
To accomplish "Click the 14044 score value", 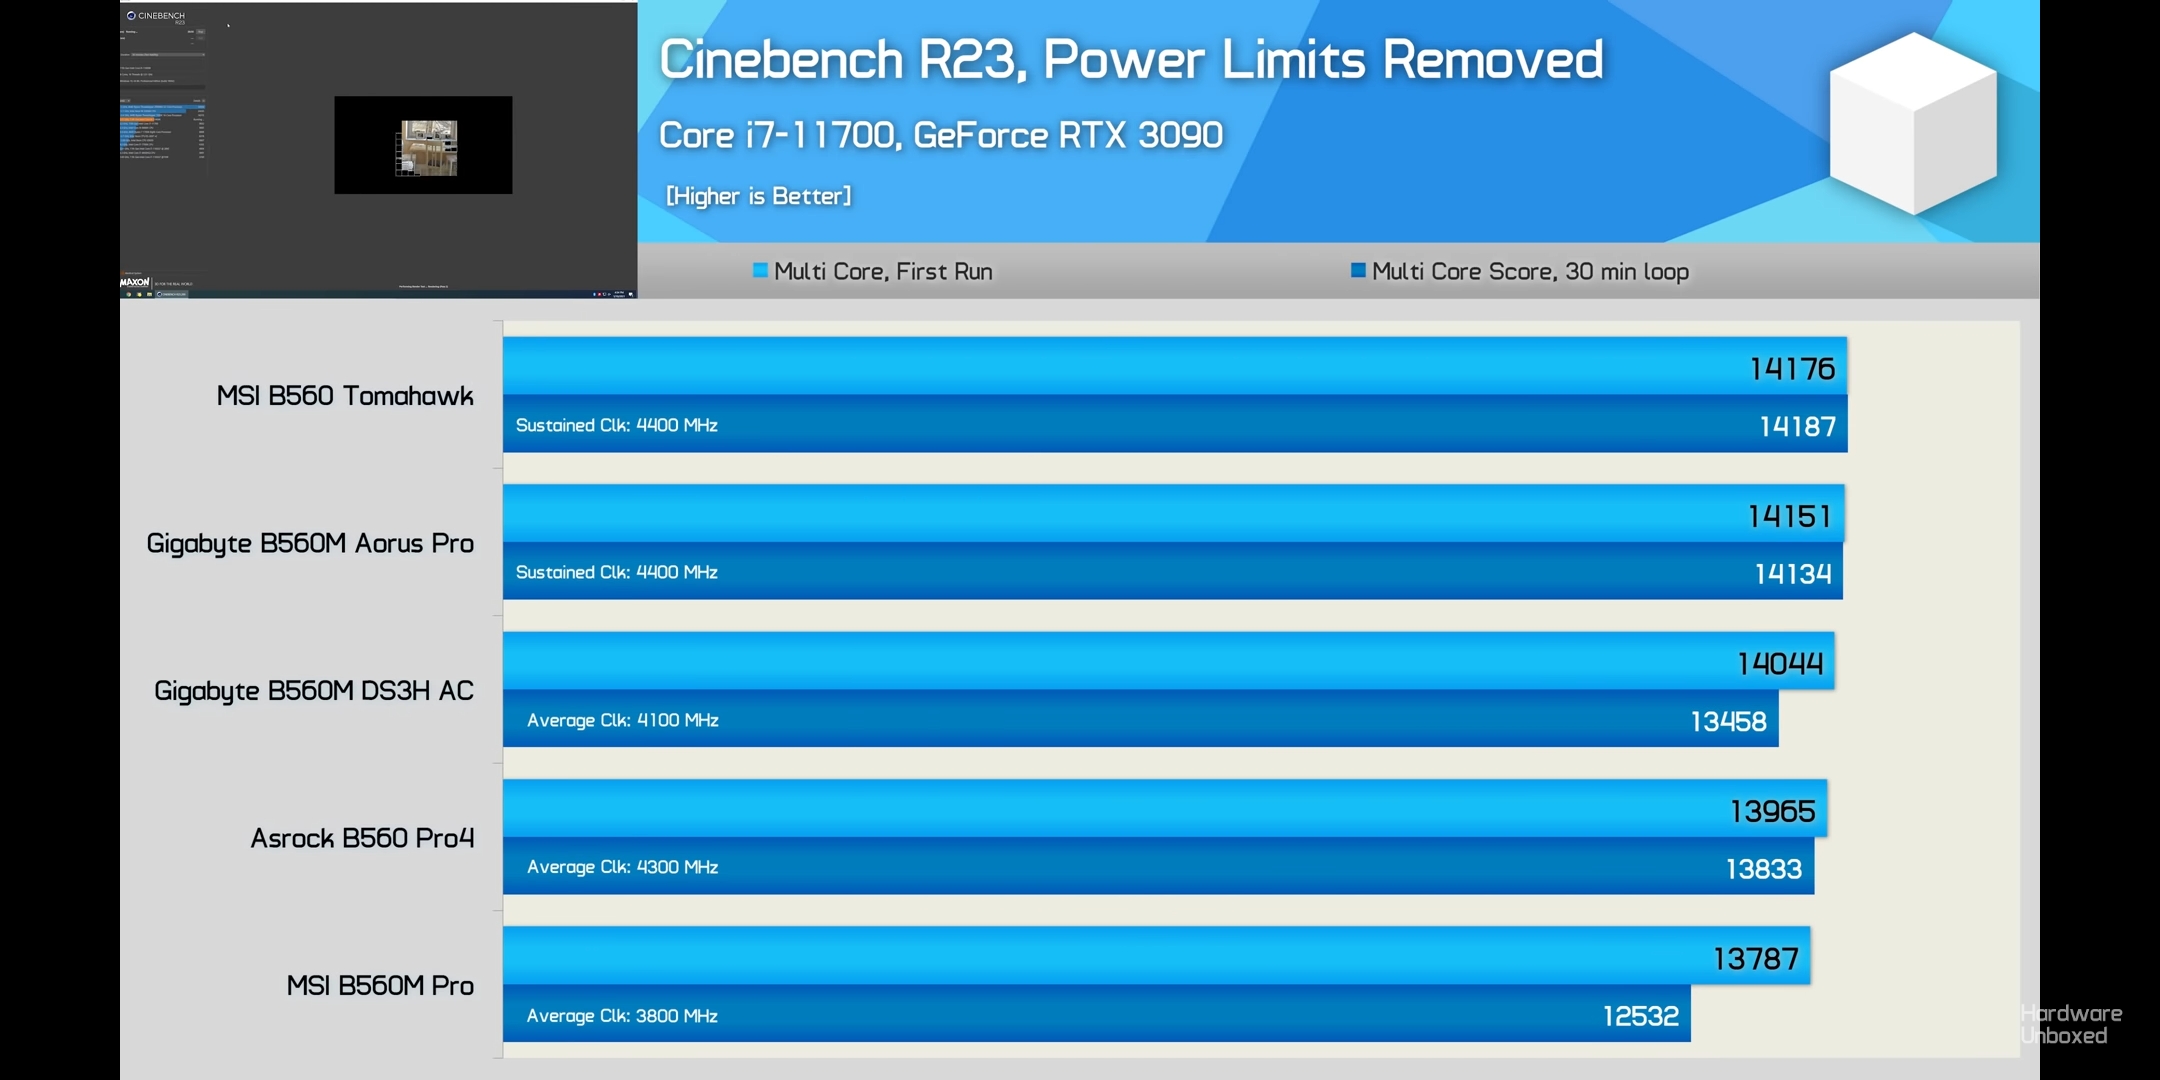I will [1780, 663].
